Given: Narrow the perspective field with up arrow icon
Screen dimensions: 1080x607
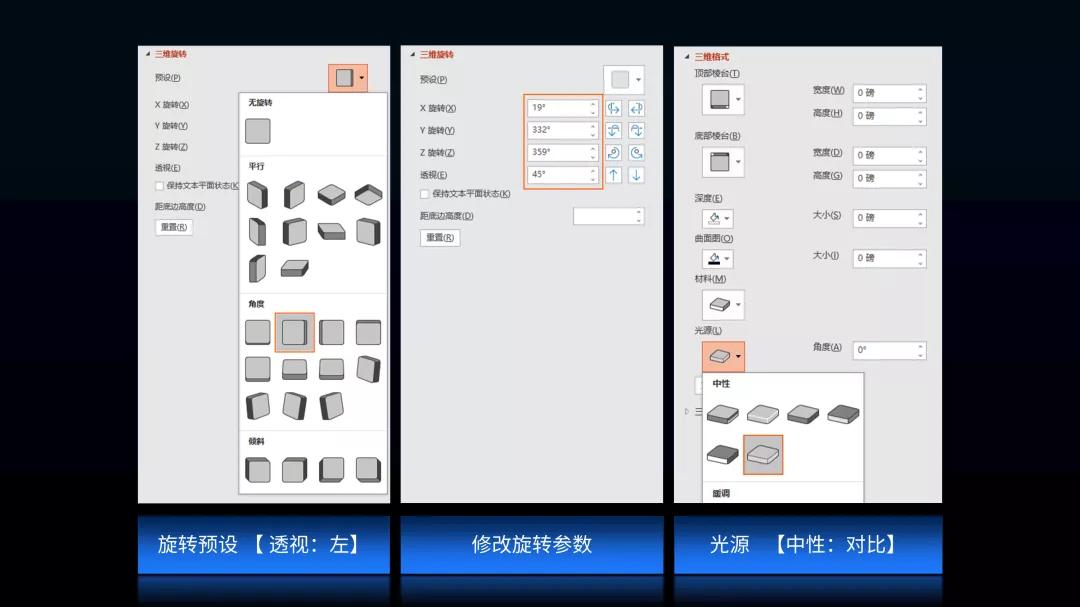Looking at the screenshot, I should (614, 175).
